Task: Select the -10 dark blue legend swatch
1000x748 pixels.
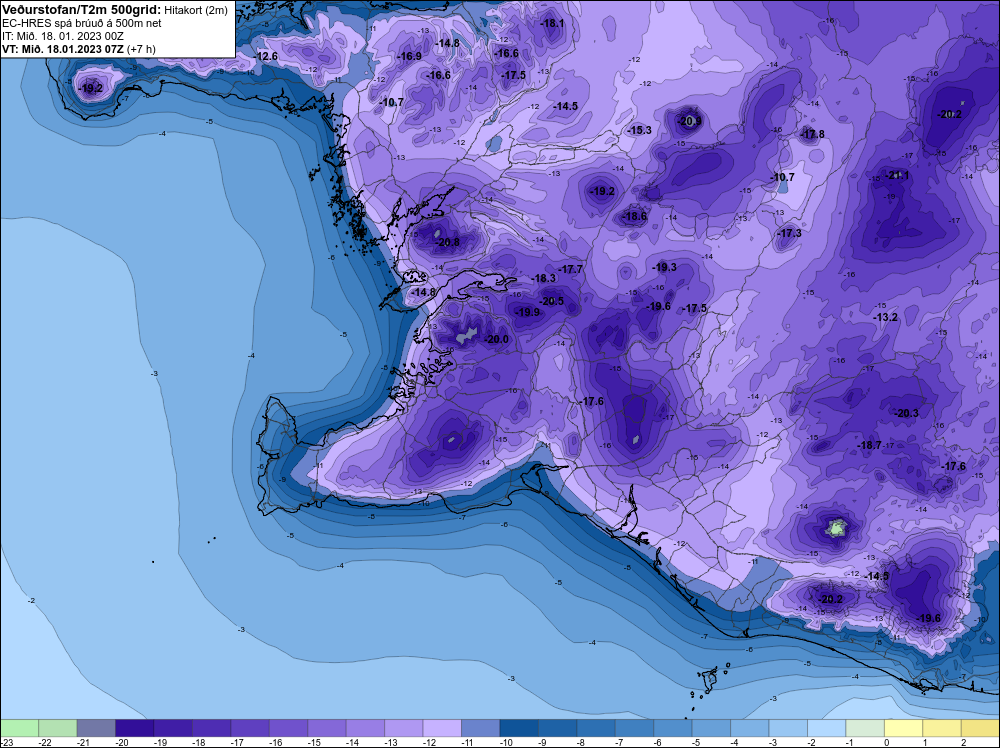Action: 519,728
